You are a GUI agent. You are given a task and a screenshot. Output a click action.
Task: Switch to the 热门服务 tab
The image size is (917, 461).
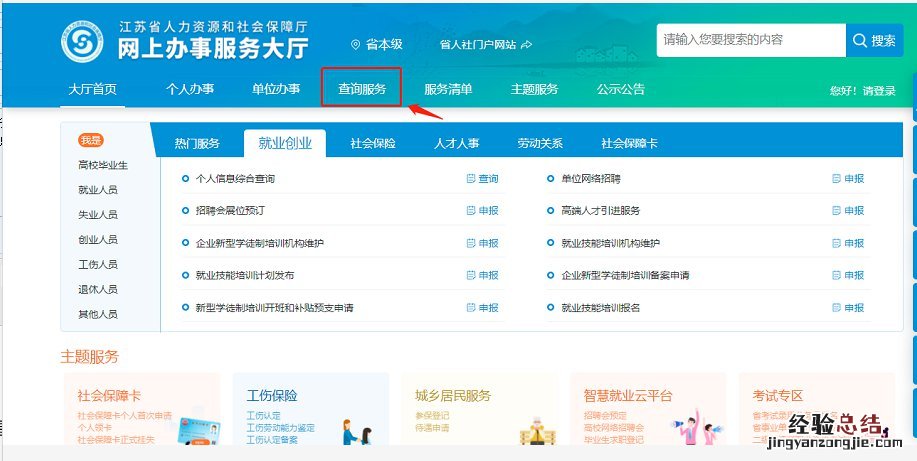pos(197,144)
